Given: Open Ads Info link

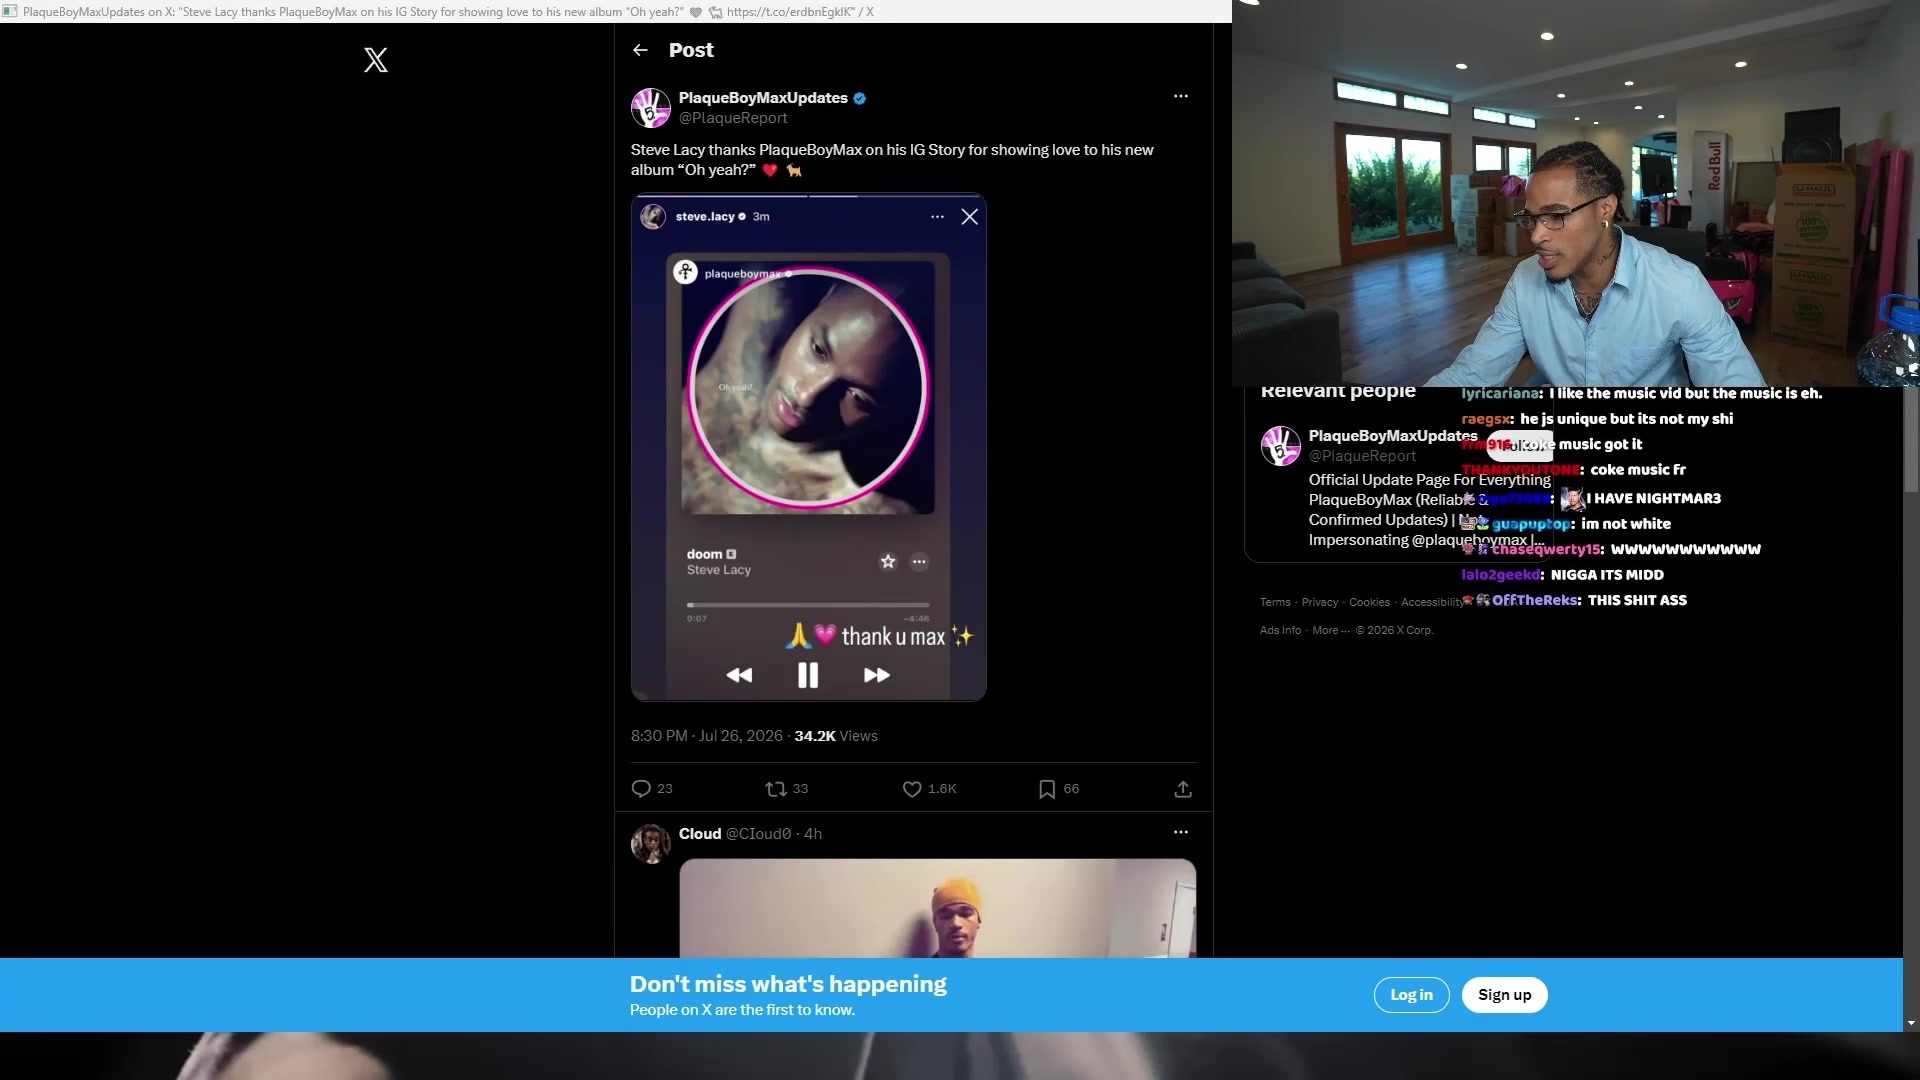Looking at the screenshot, I should tap(1281, 630).
